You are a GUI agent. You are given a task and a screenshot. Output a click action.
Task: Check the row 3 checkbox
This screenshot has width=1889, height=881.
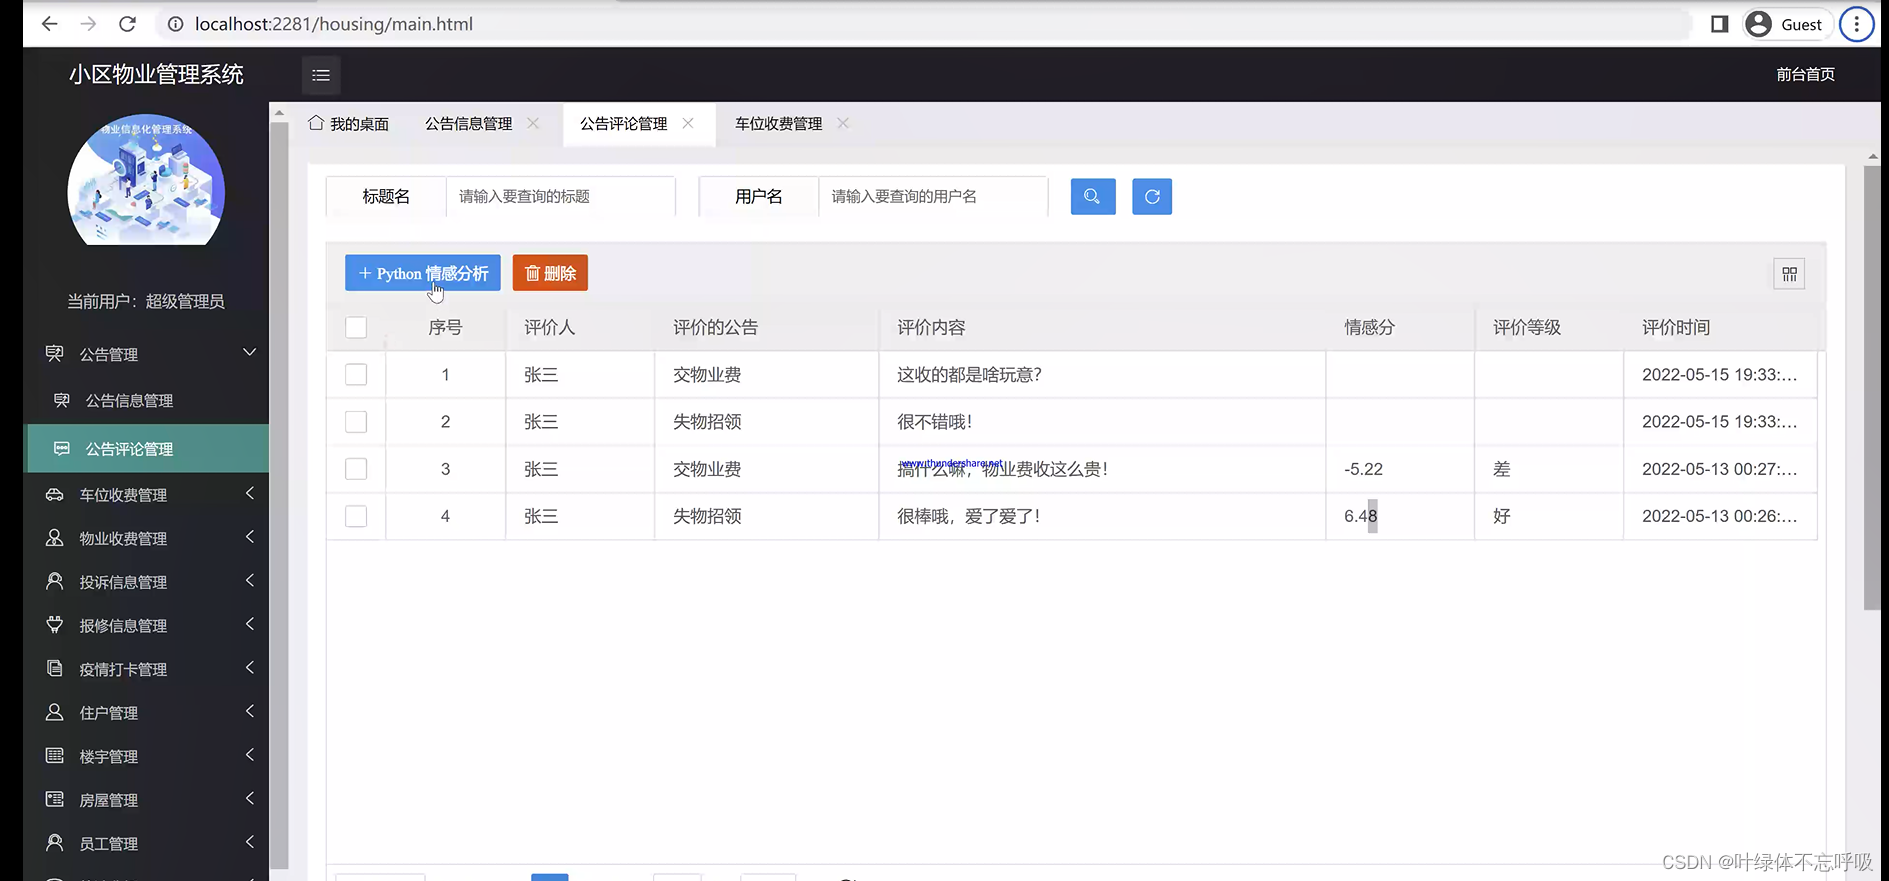[x=356, y=469]
